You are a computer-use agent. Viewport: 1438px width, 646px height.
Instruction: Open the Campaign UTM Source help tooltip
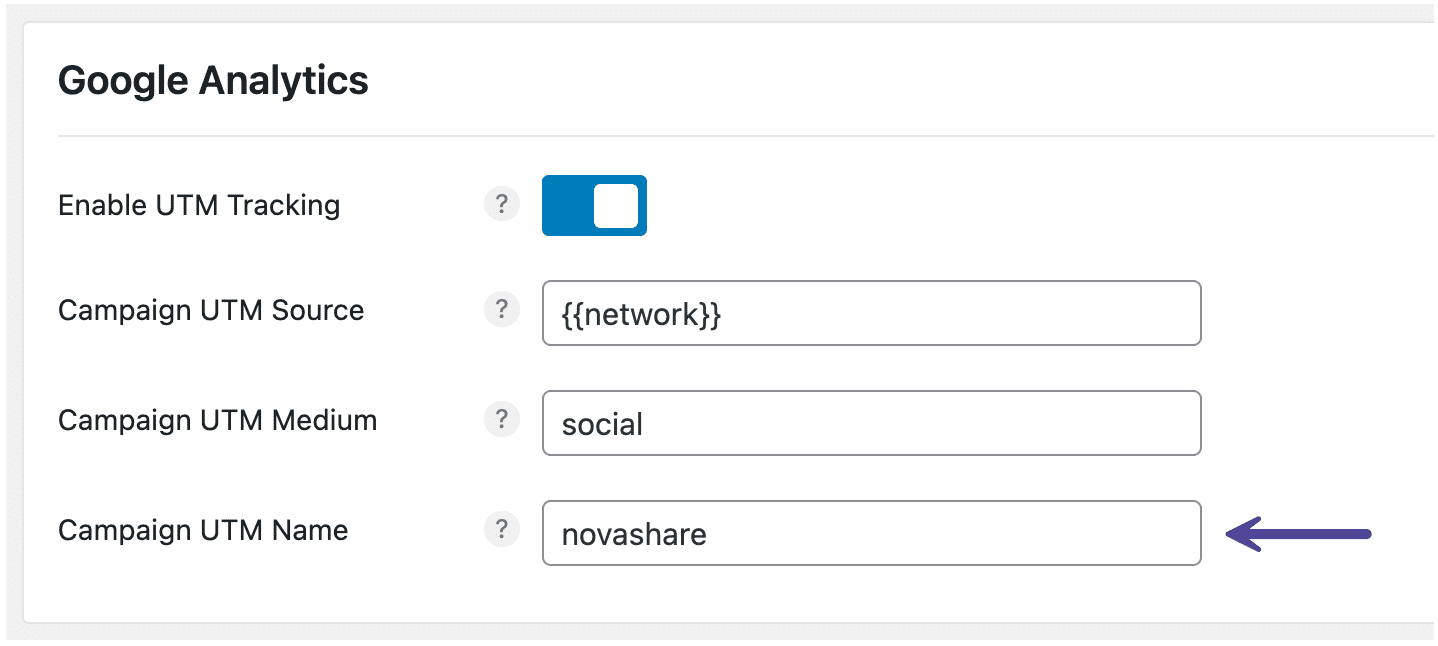[501, 310]
